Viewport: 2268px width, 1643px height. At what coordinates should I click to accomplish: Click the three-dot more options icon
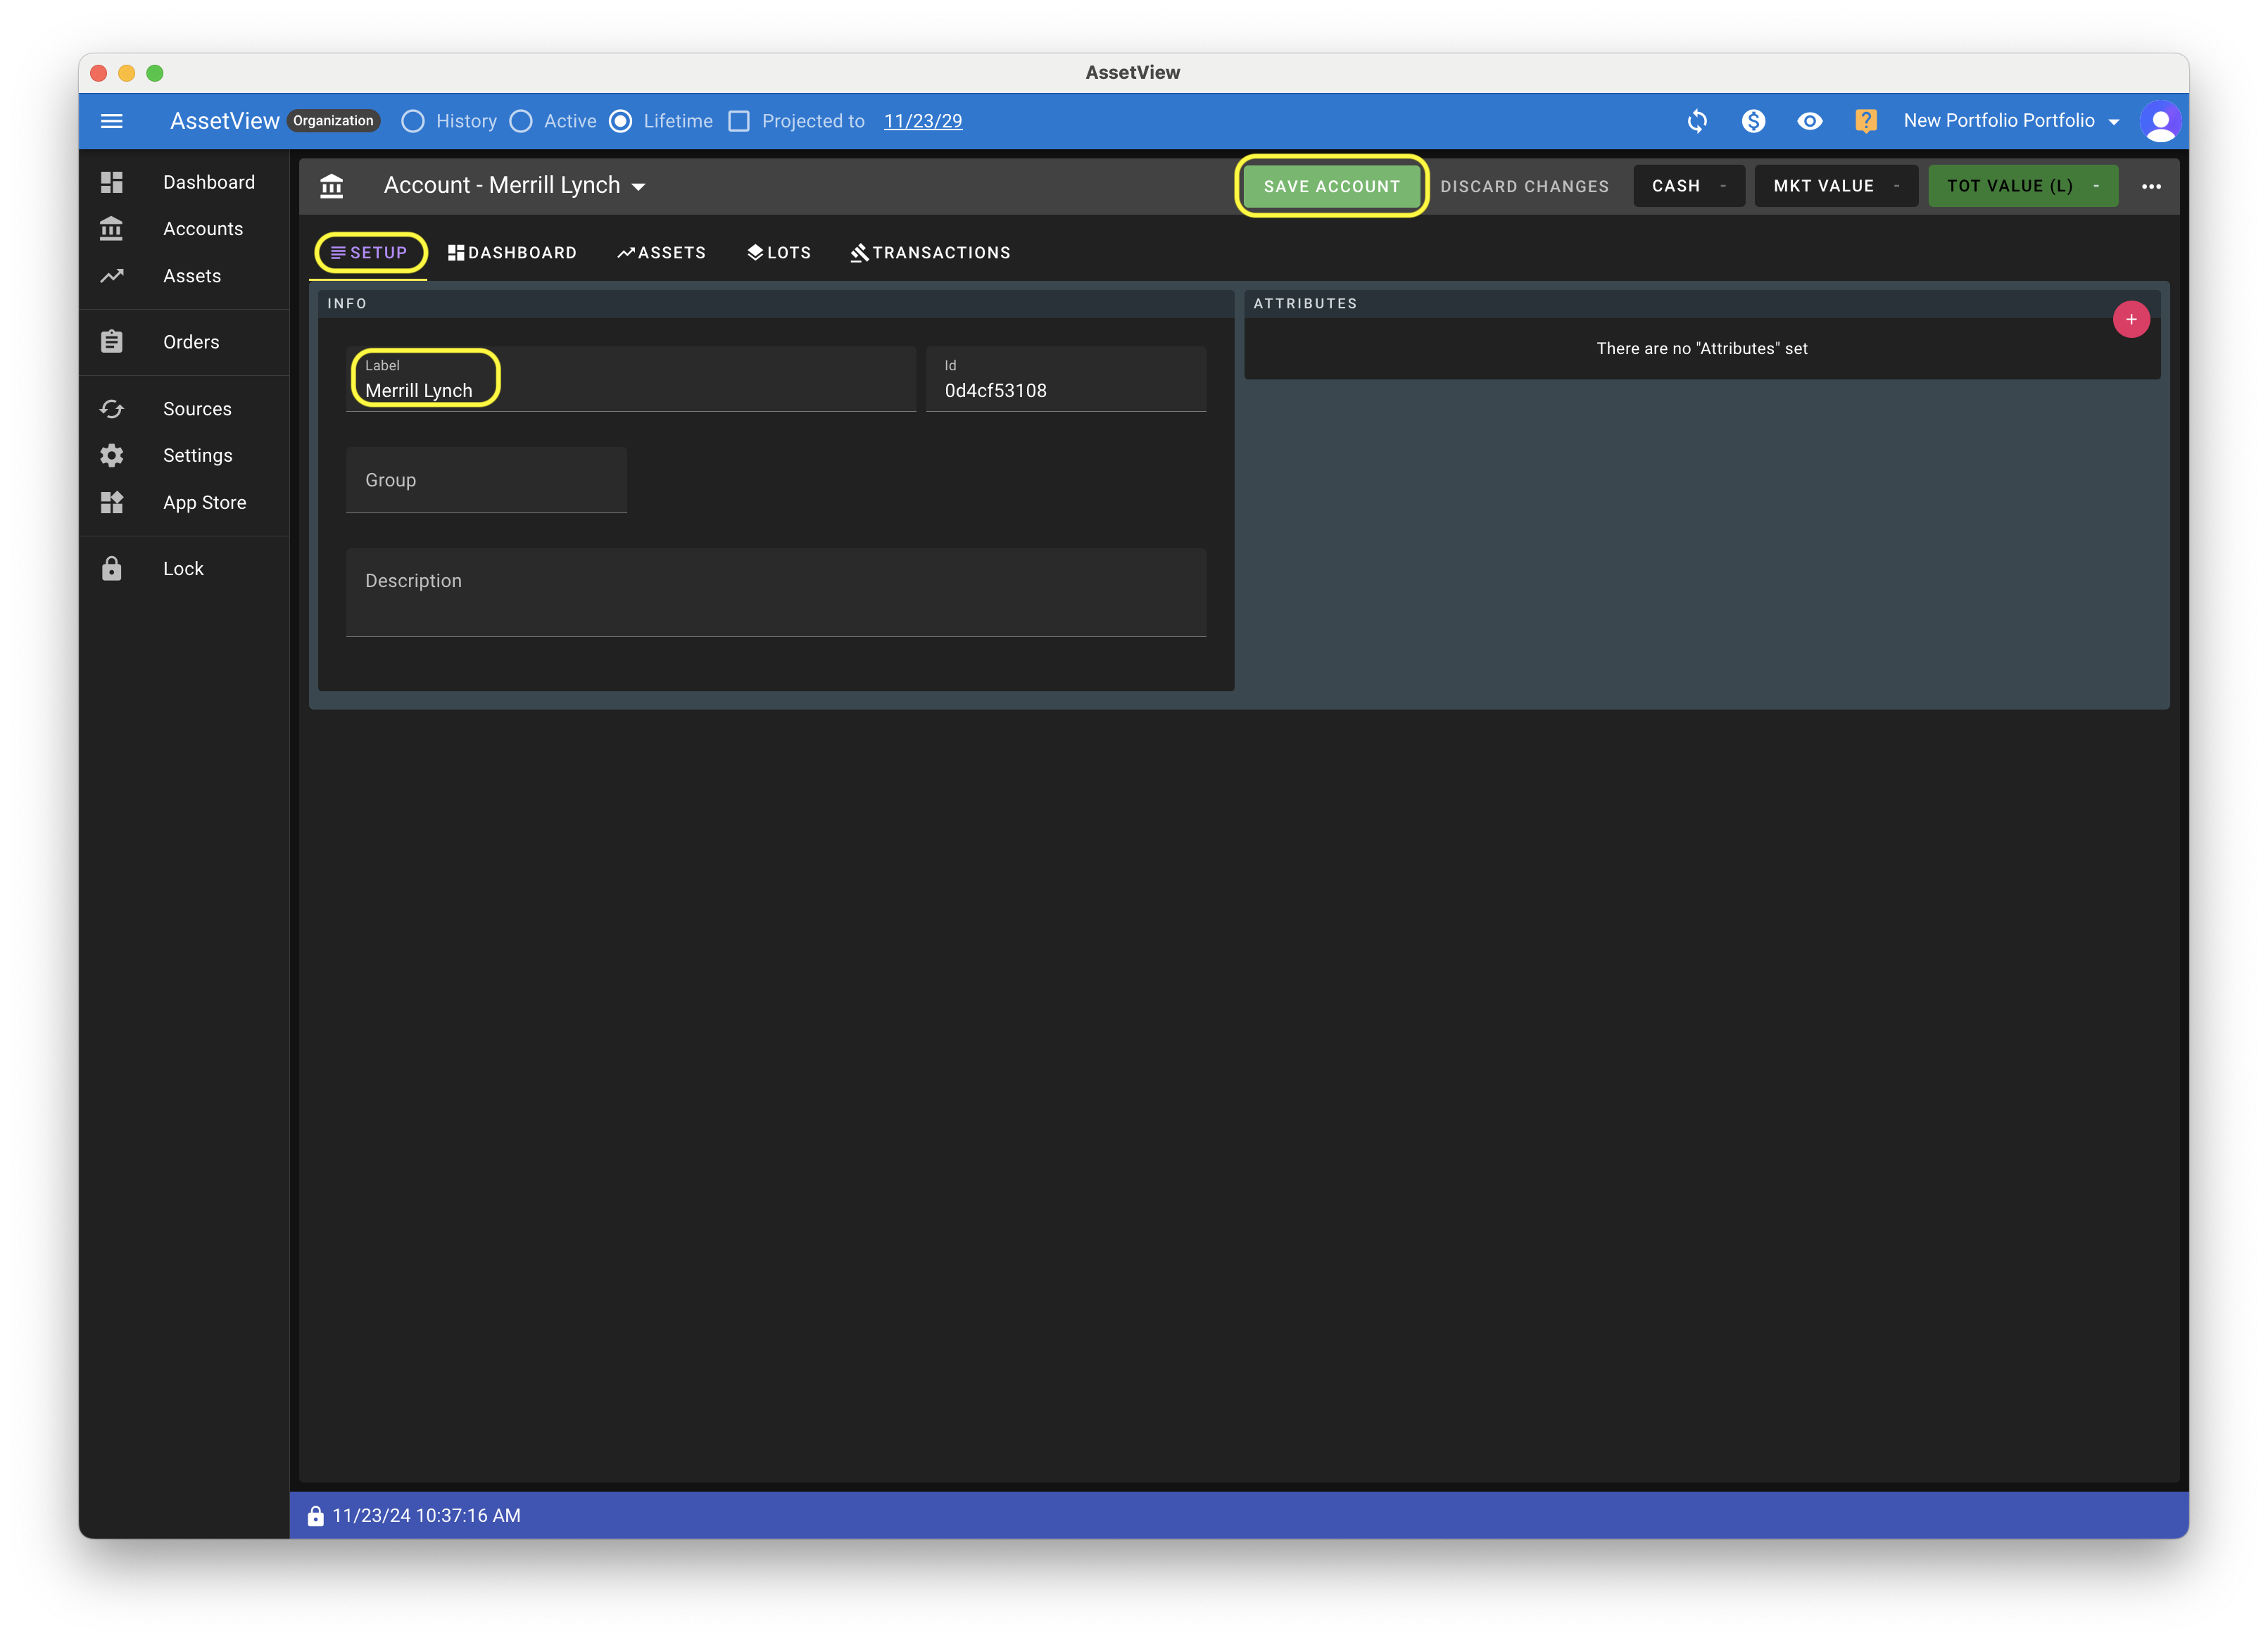pos(2151,186)
